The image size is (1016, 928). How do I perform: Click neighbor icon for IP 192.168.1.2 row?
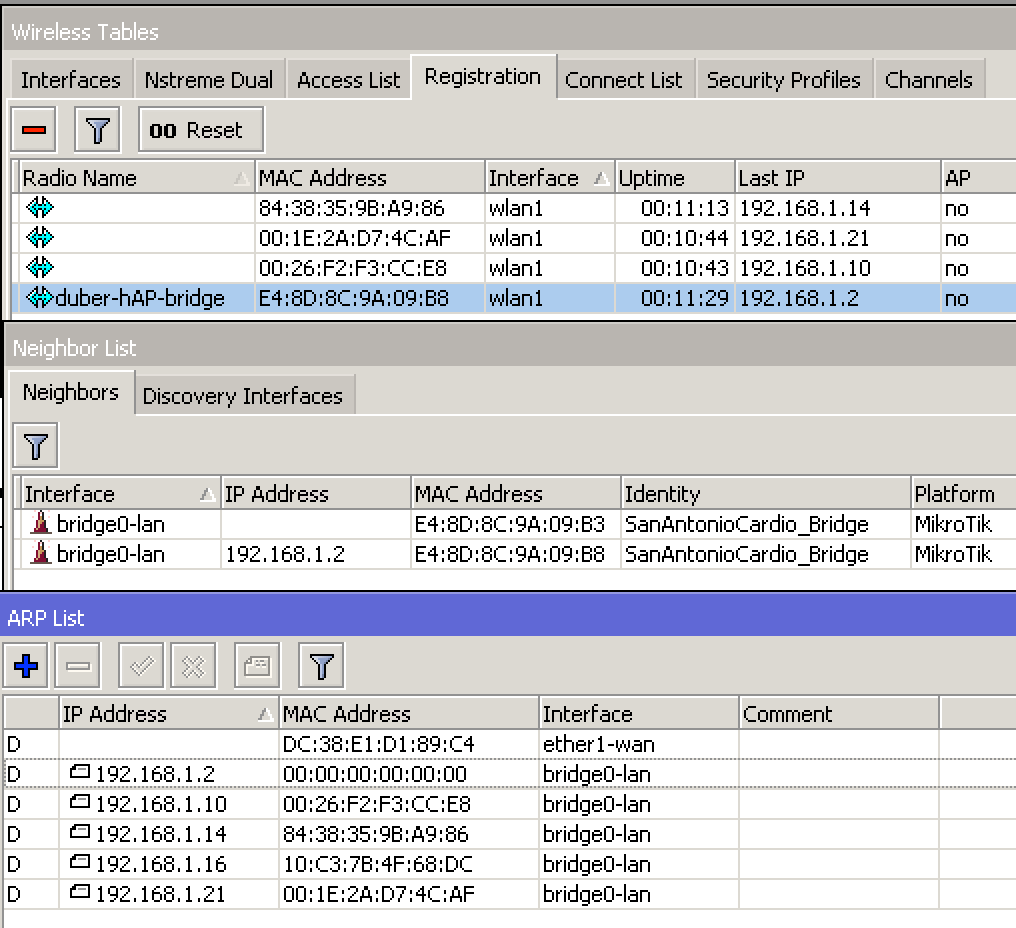(x=40, y=553)
